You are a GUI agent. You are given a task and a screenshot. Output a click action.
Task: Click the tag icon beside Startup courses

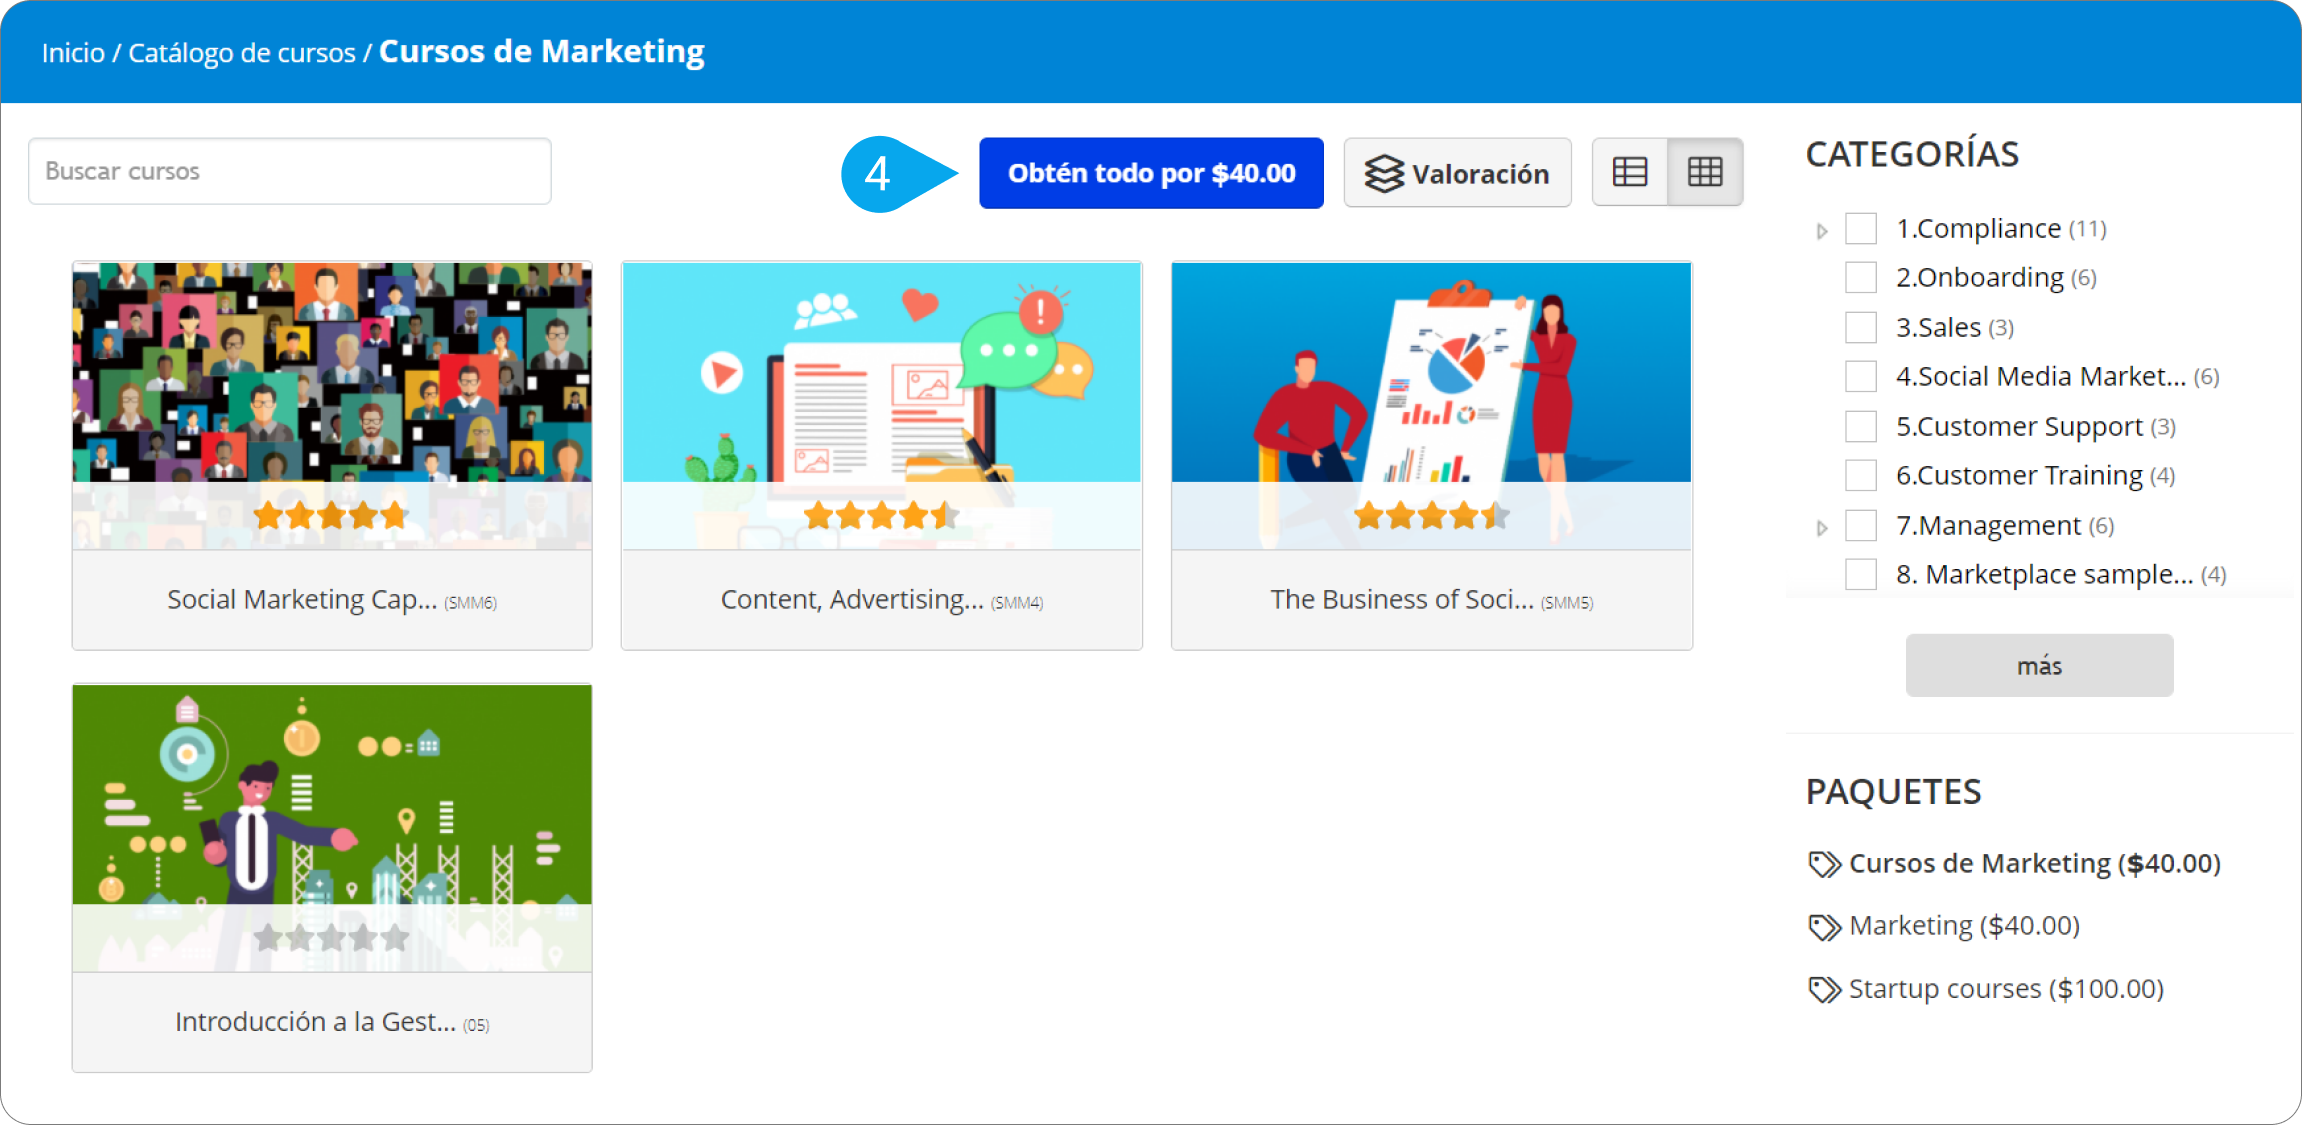(1824, 990)
